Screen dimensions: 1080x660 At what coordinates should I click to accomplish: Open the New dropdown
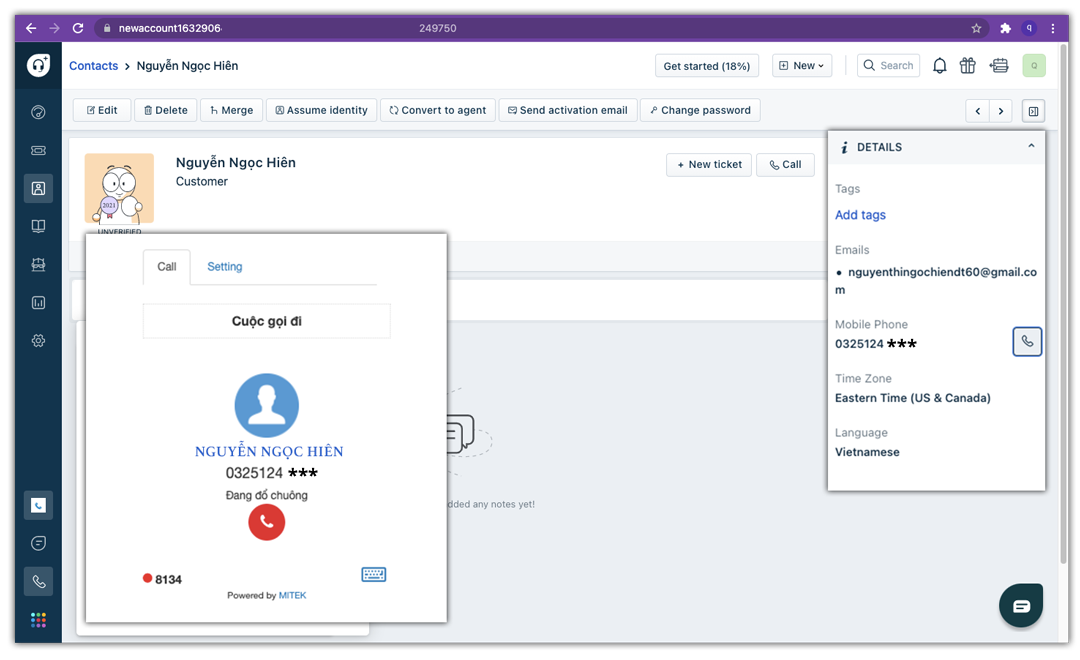[x=802, y=66]
